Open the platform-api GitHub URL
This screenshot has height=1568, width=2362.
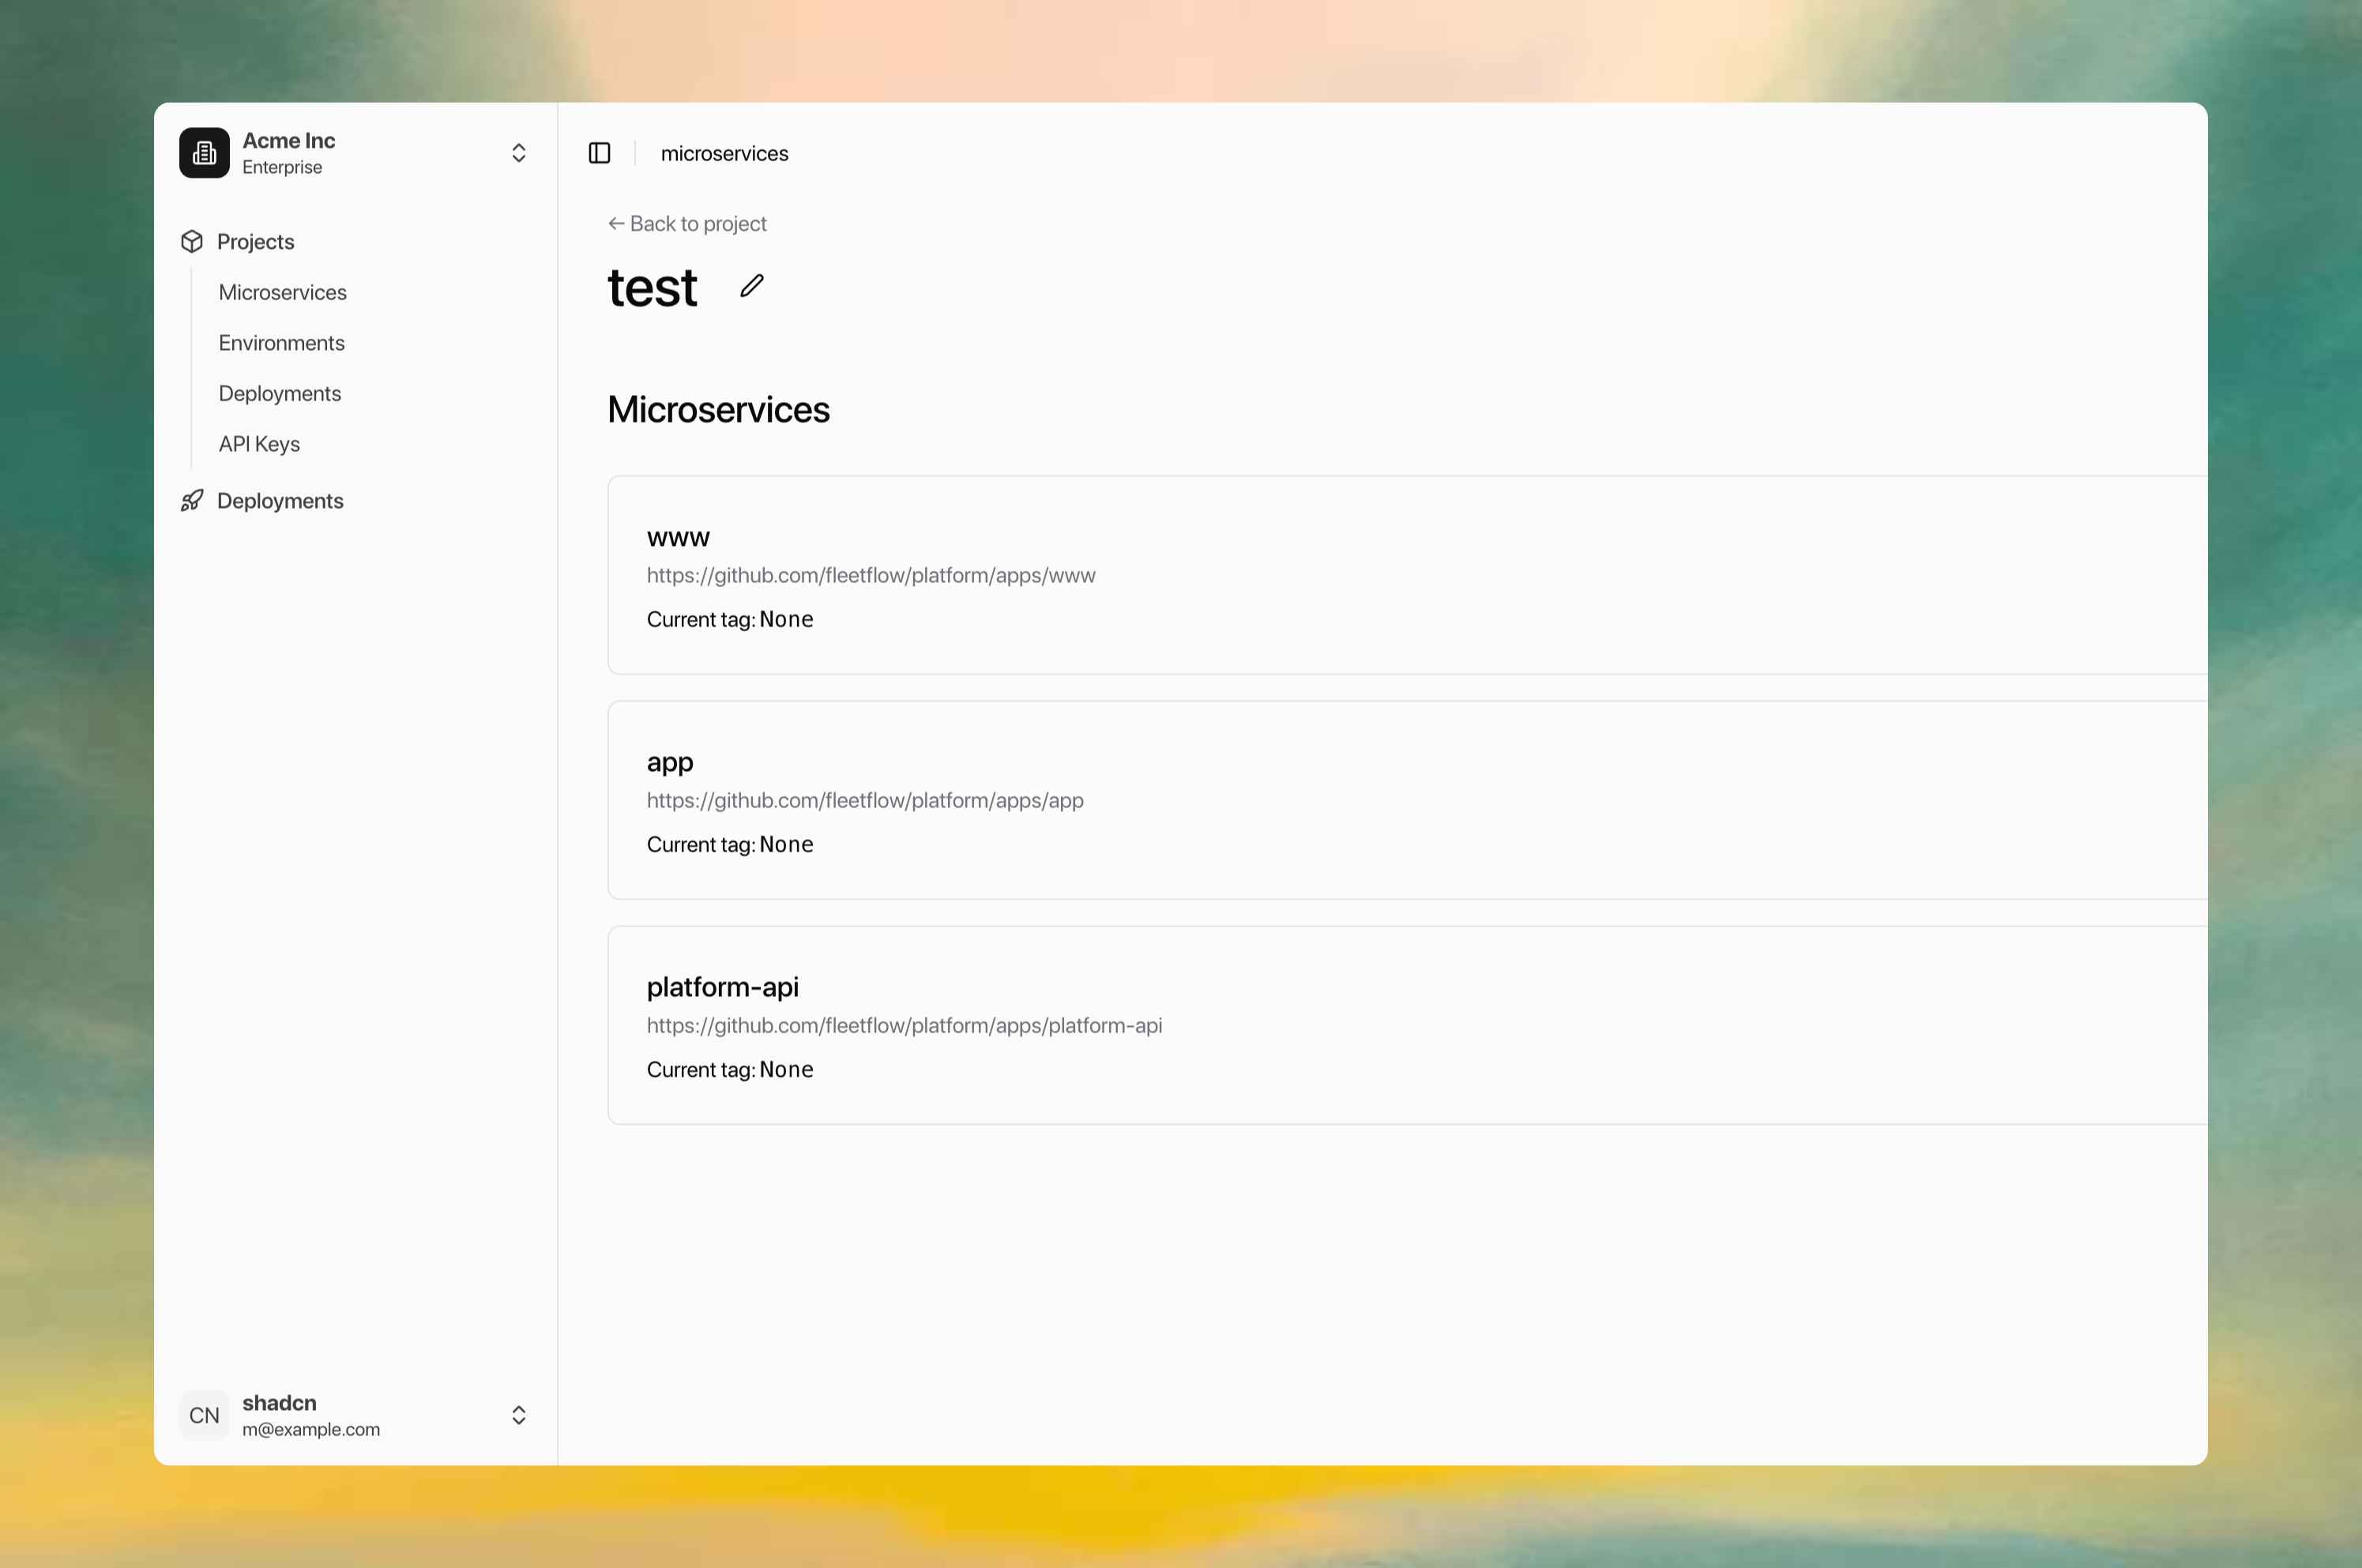pyautogui.click(x=904, y=1026)
